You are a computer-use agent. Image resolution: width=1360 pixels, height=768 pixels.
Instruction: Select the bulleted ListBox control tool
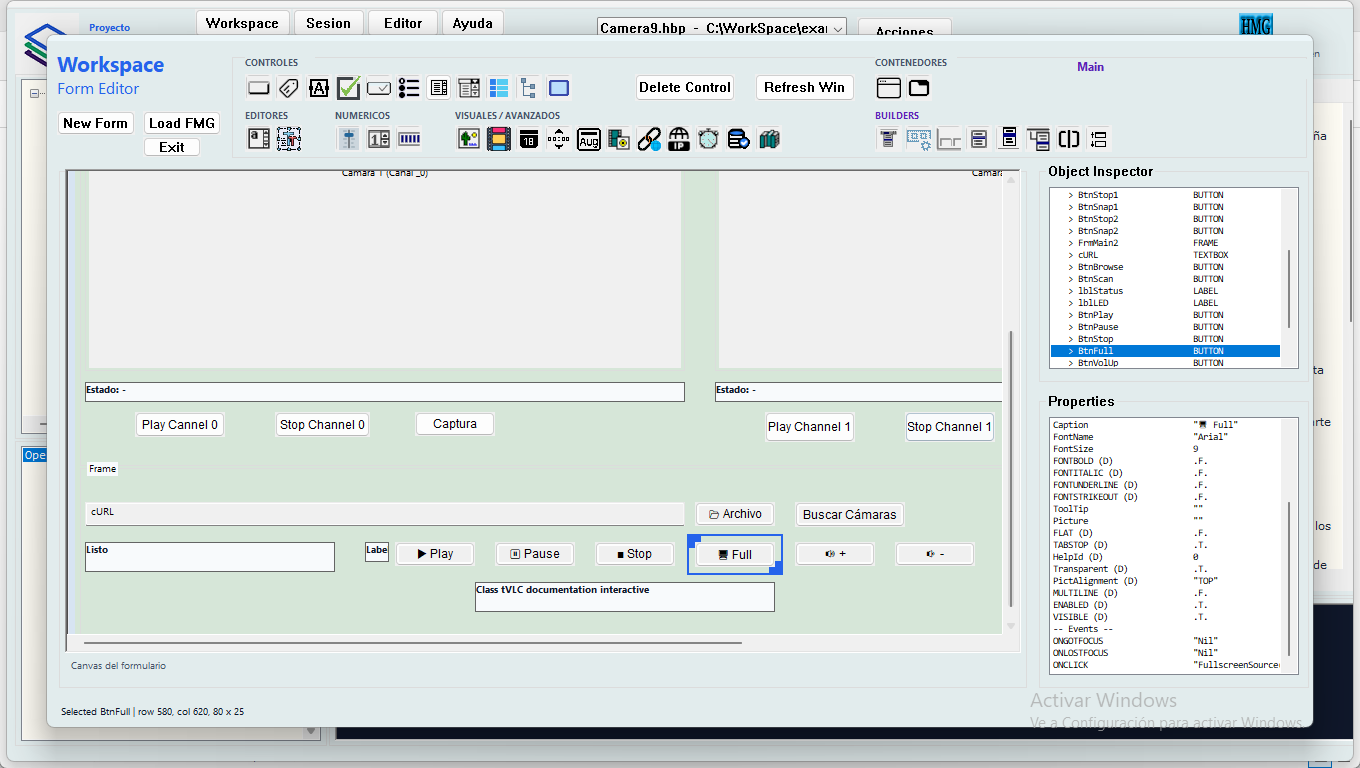409,88
